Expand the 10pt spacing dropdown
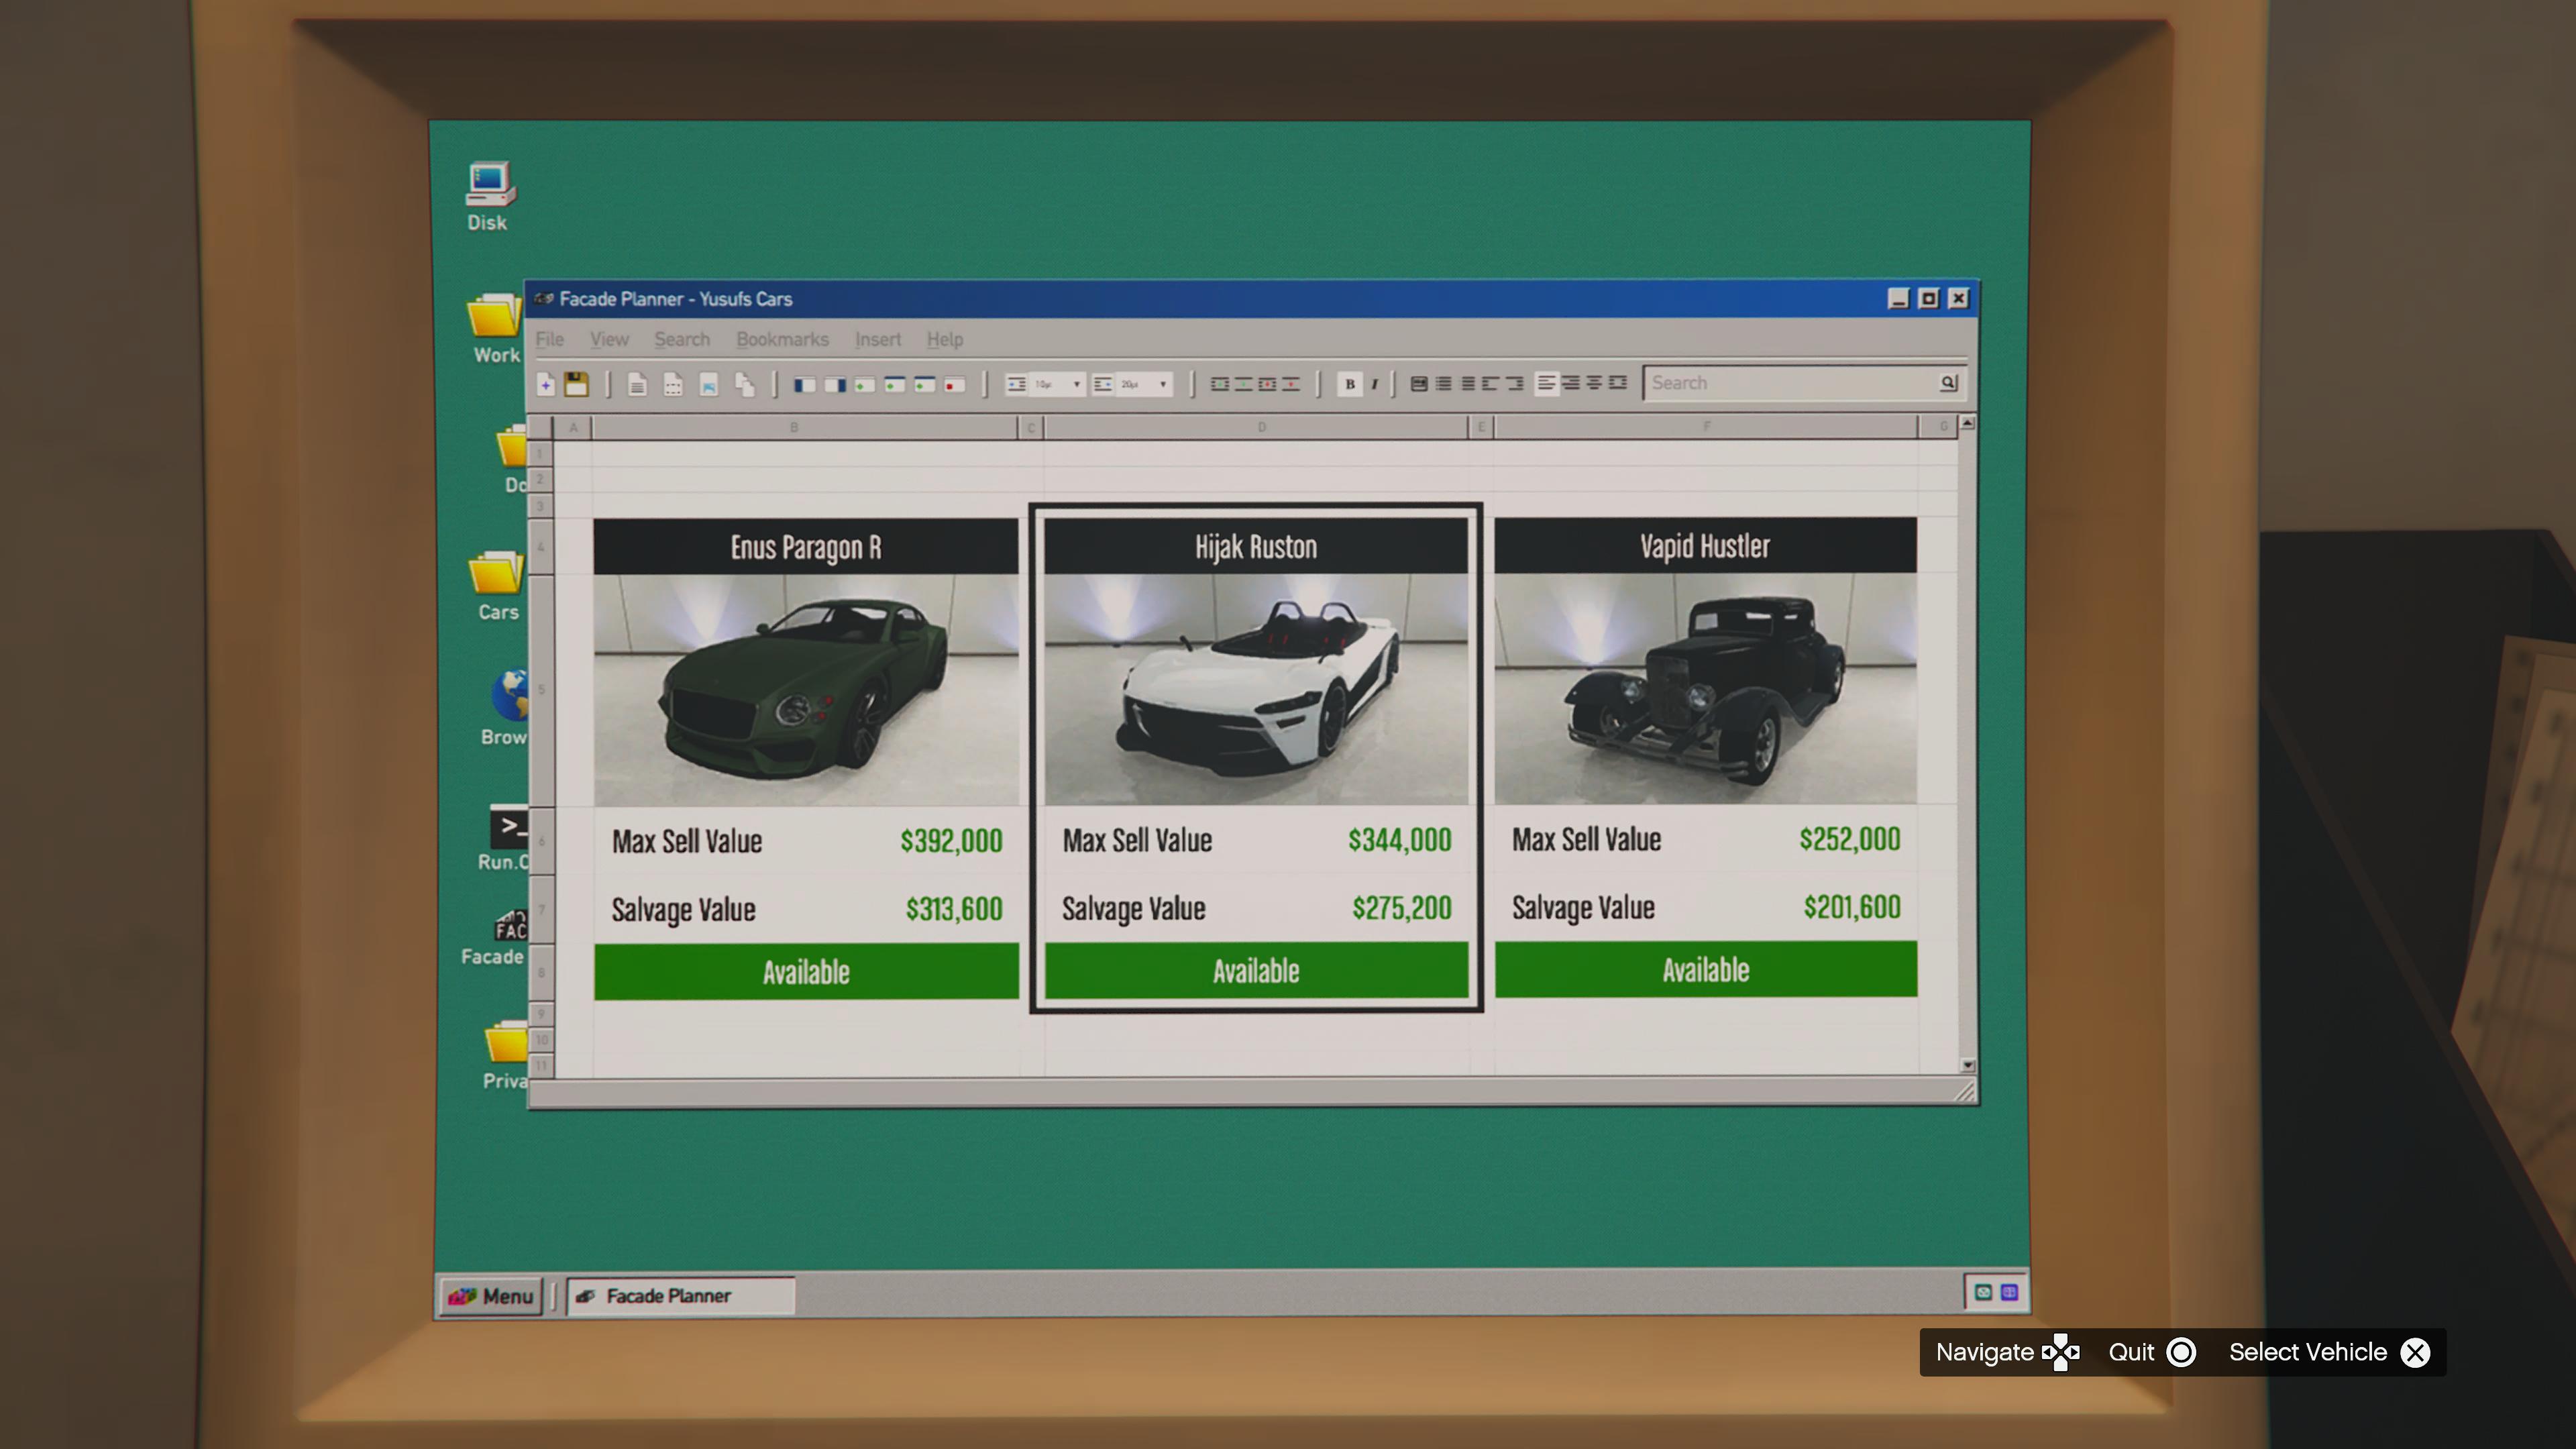Screen dimensions: 2576x1449 (1076, 384)
